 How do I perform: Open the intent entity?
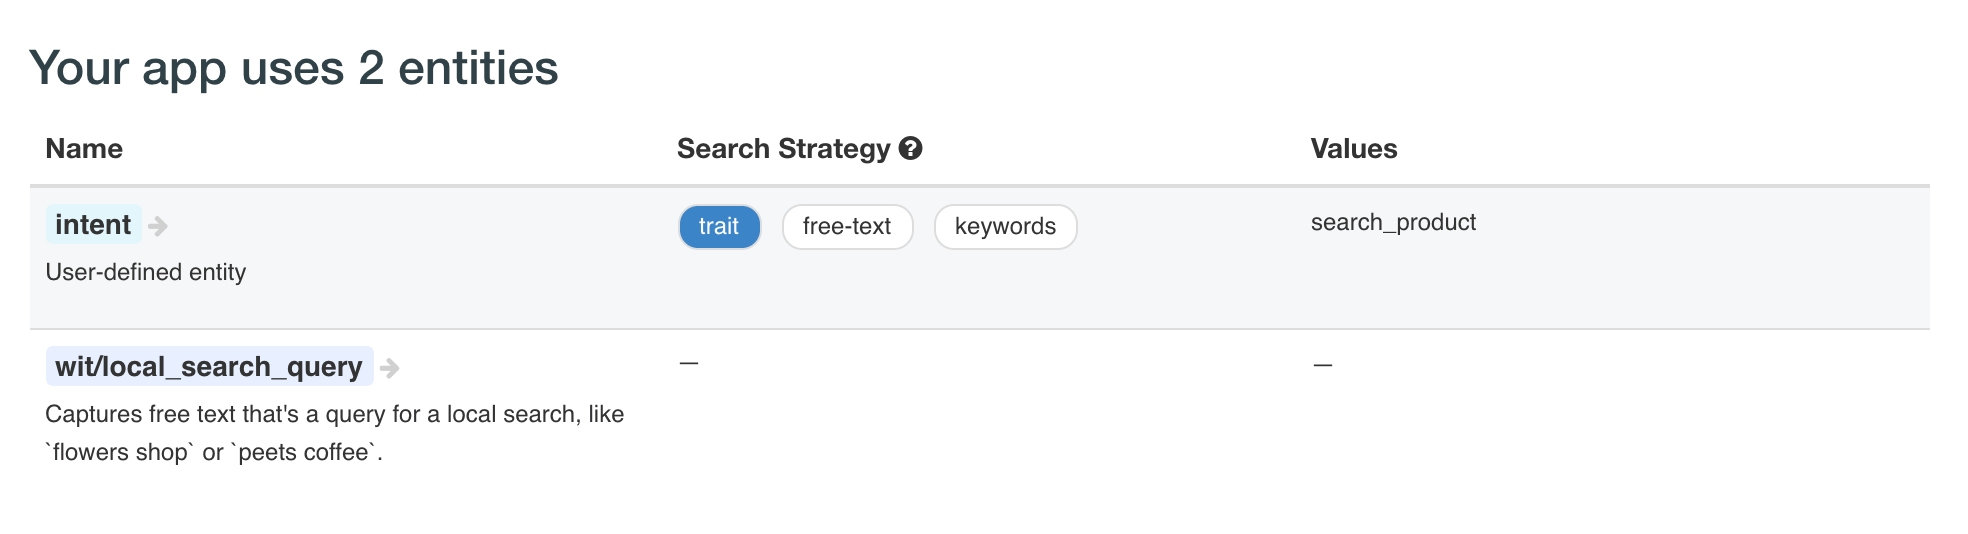93,225
